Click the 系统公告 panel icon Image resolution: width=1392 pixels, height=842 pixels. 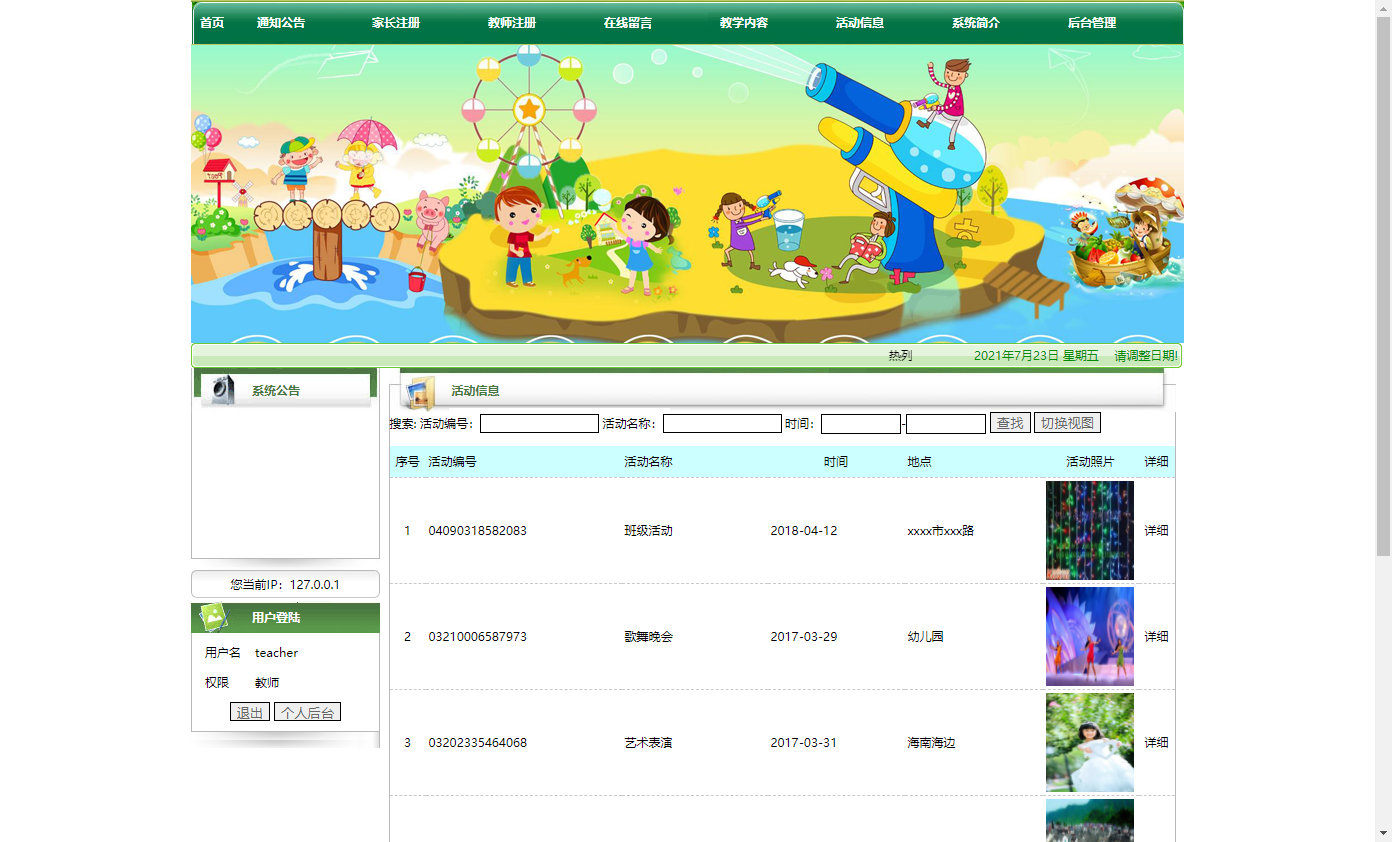[222, 390]
